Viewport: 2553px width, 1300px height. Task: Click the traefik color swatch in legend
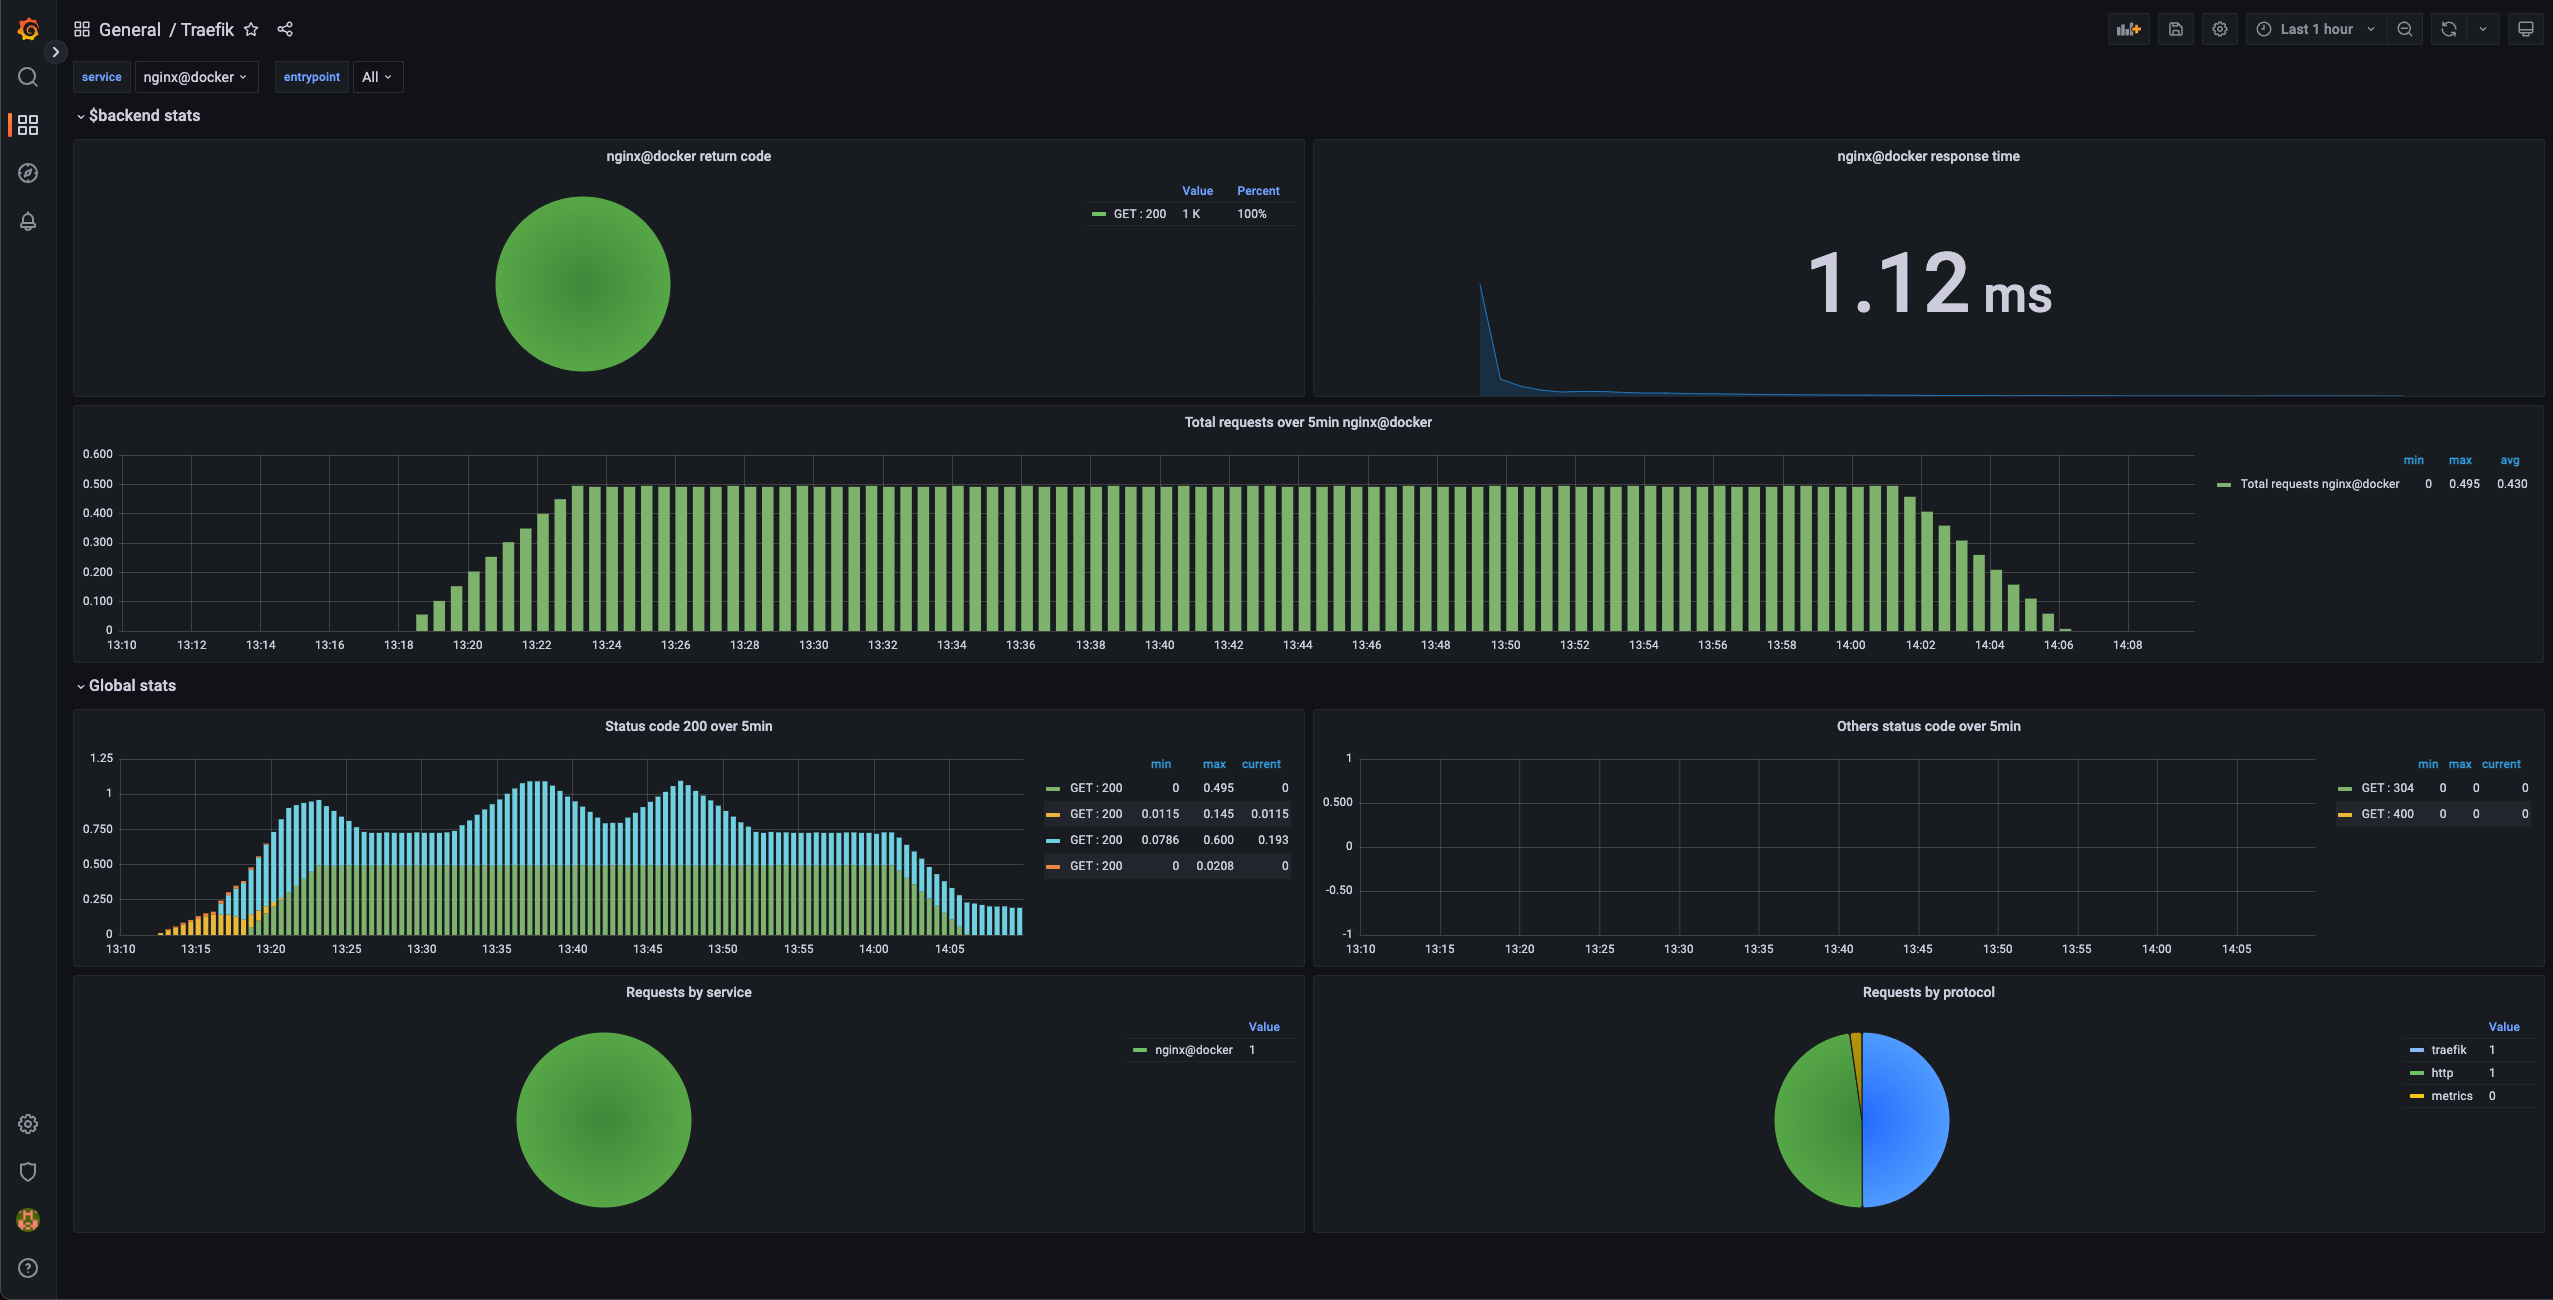tap(2417, 1050)
